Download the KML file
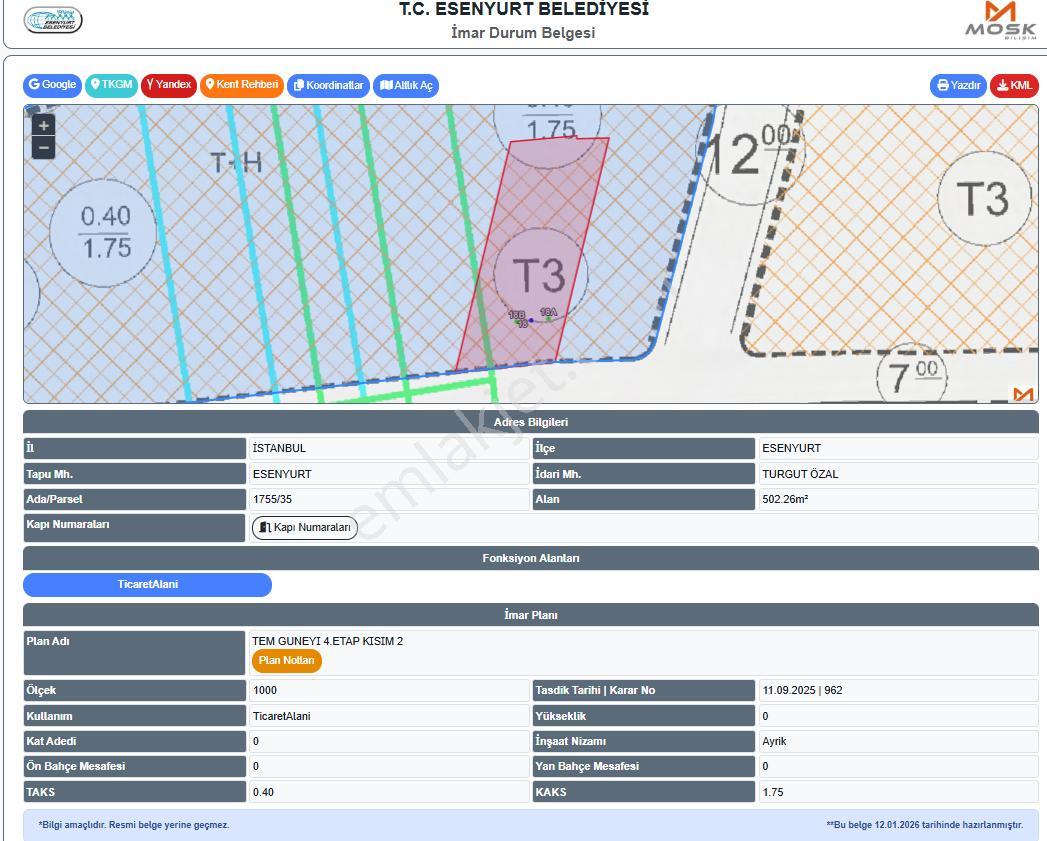Image resolution: width=1047 pixels, height=841 pixels. (x=1014, y=86)
